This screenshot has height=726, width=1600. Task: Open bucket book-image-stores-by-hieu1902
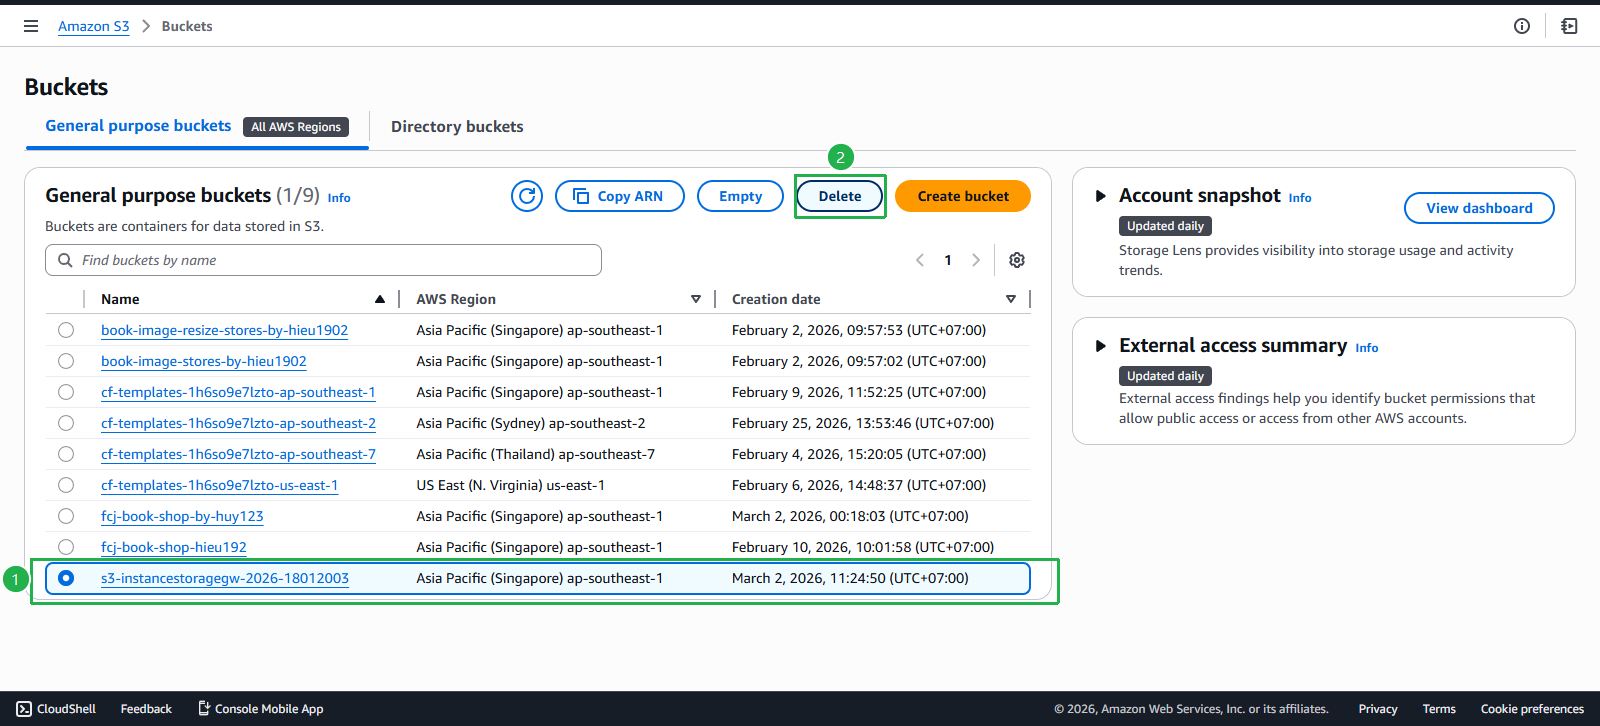click(x=204, y=361)
